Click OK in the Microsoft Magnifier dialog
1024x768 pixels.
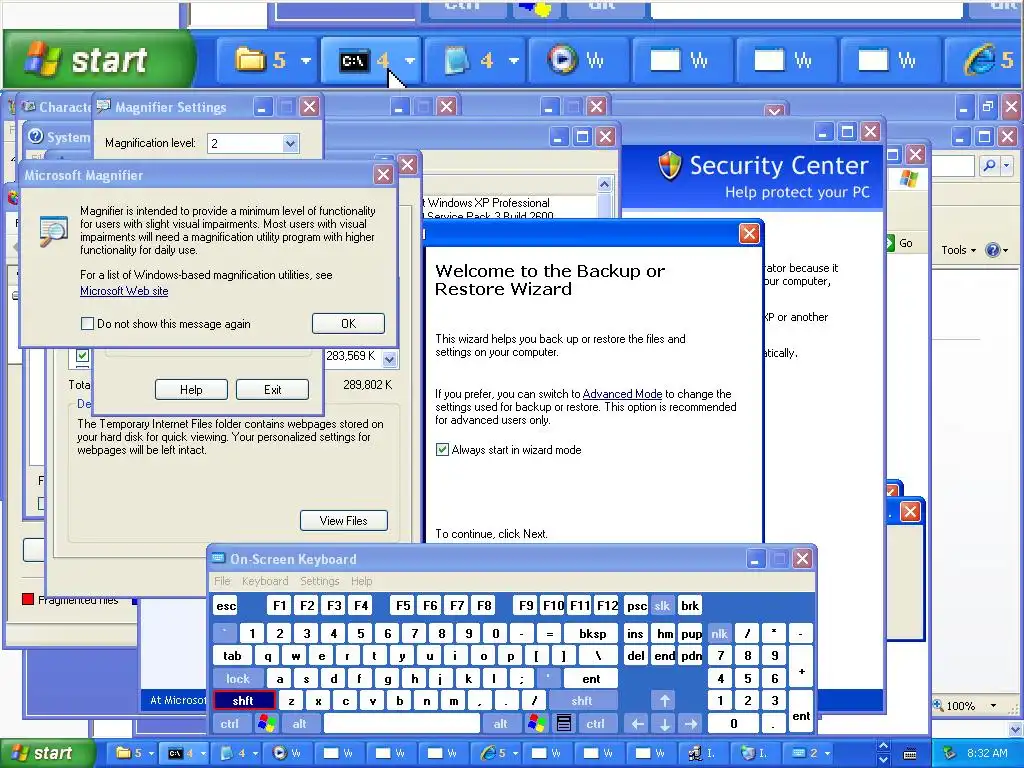click(348, 323)
